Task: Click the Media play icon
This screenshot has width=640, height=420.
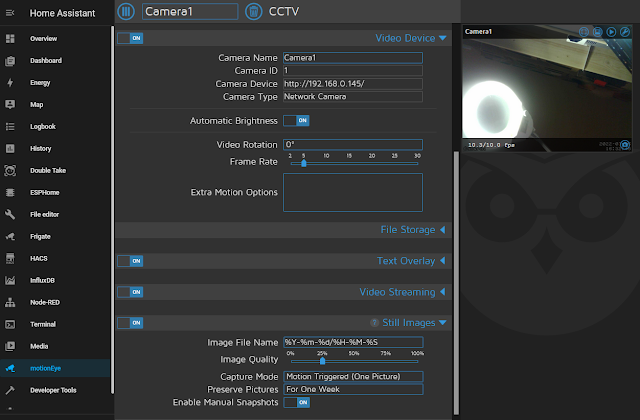Action: tap(10, 346)
